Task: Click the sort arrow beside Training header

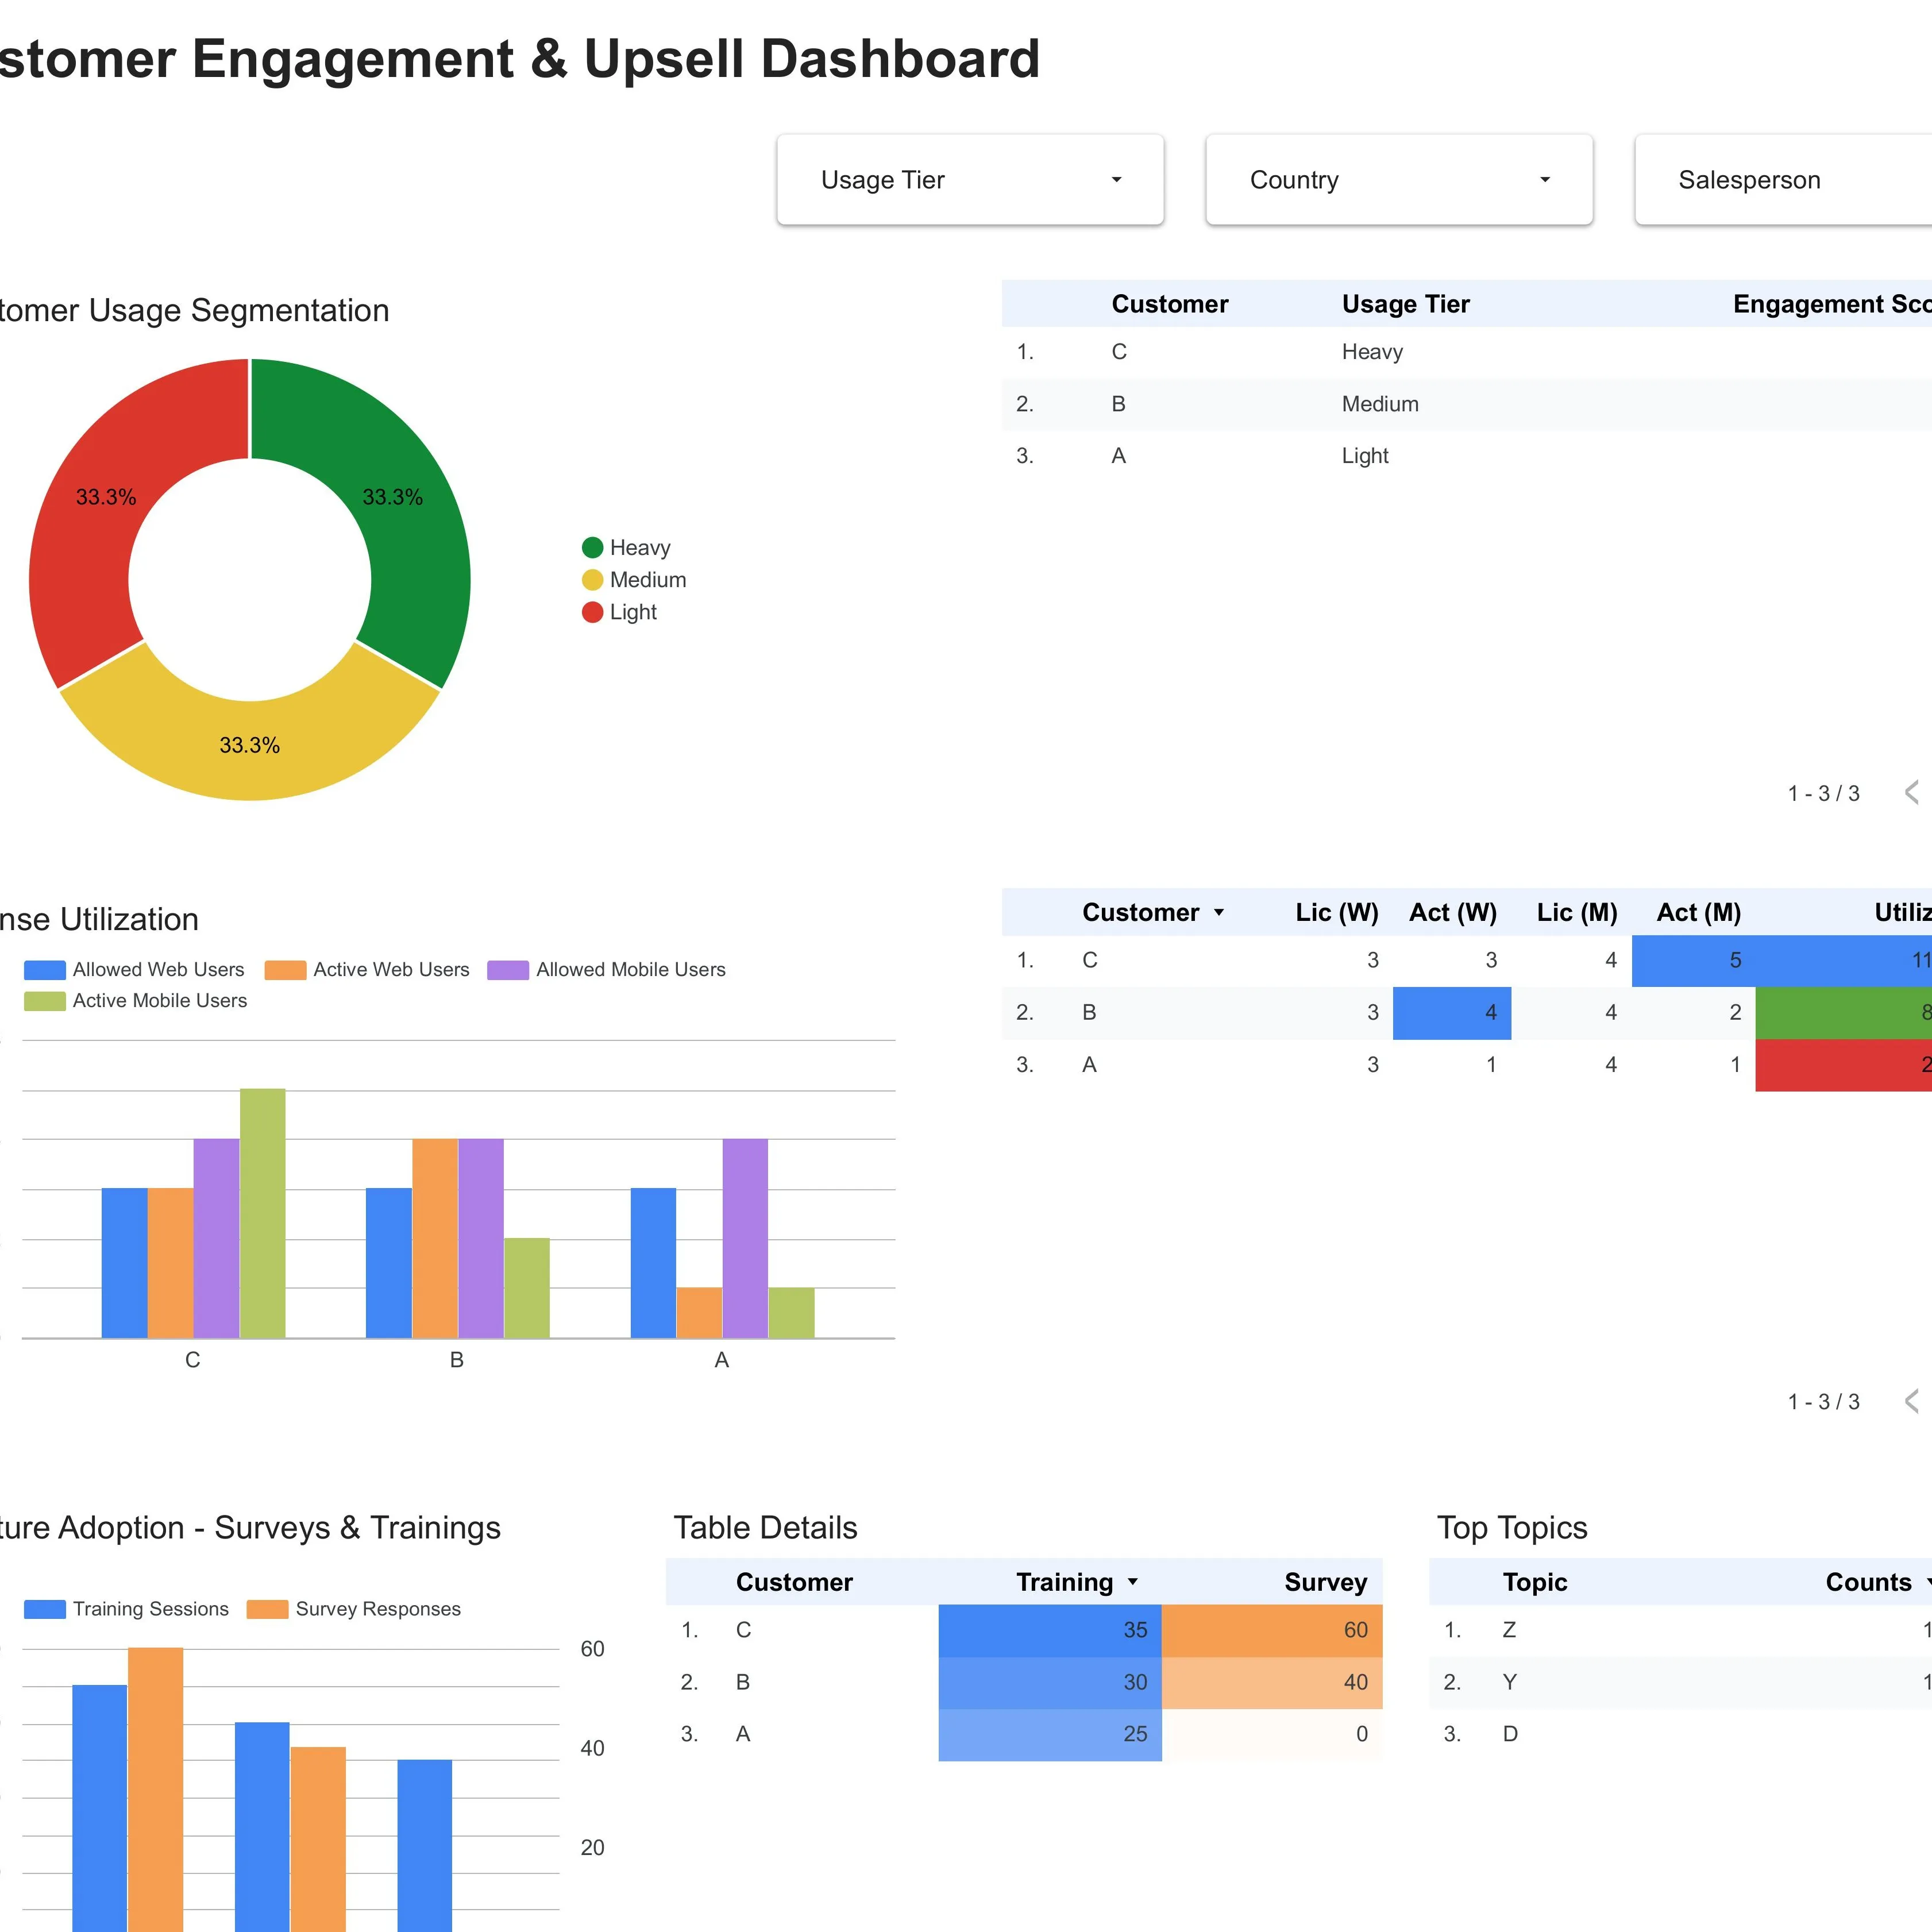Action: click(1132, 1582)
